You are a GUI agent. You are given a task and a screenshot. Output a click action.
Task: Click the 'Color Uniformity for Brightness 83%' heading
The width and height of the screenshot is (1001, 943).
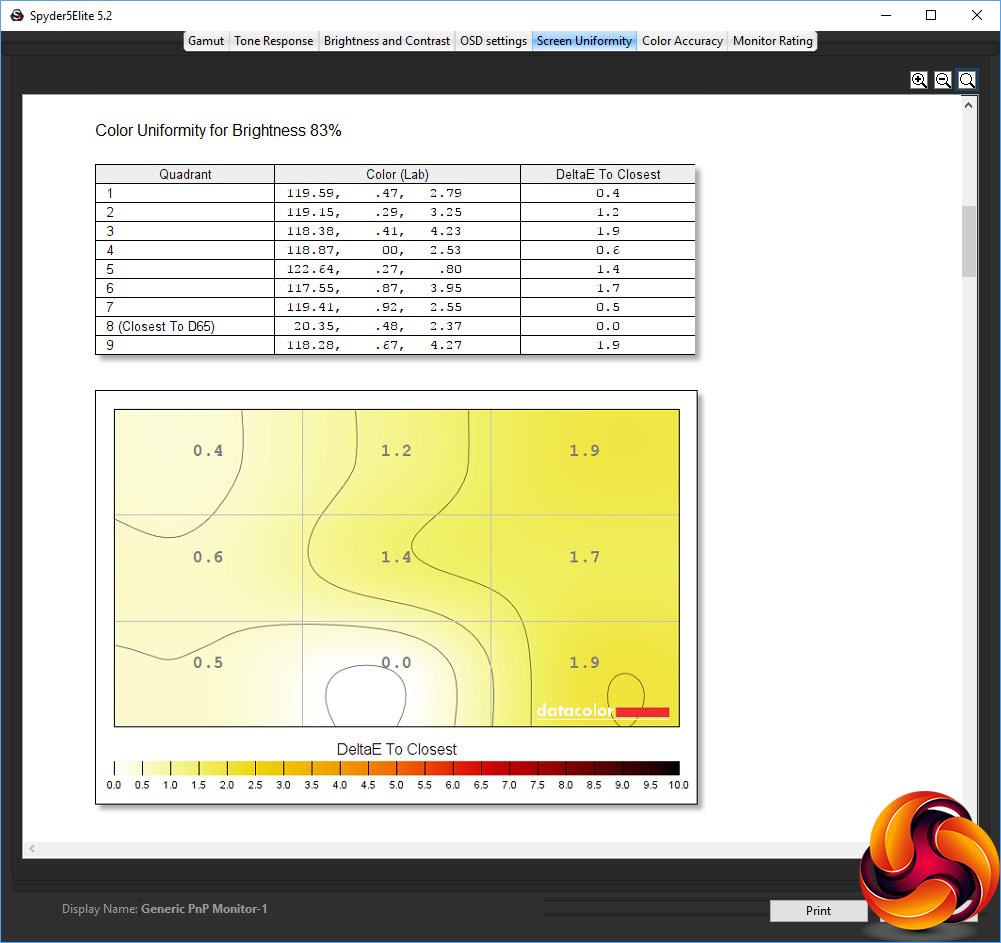(218, 131)
